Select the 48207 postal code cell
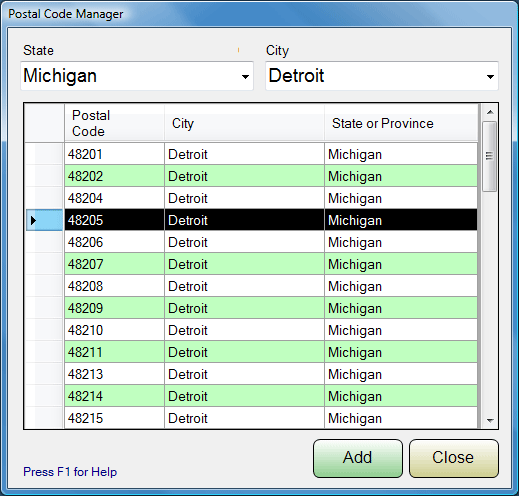The height and width of the screenshot is (496, 519). [x=114, y=264]
